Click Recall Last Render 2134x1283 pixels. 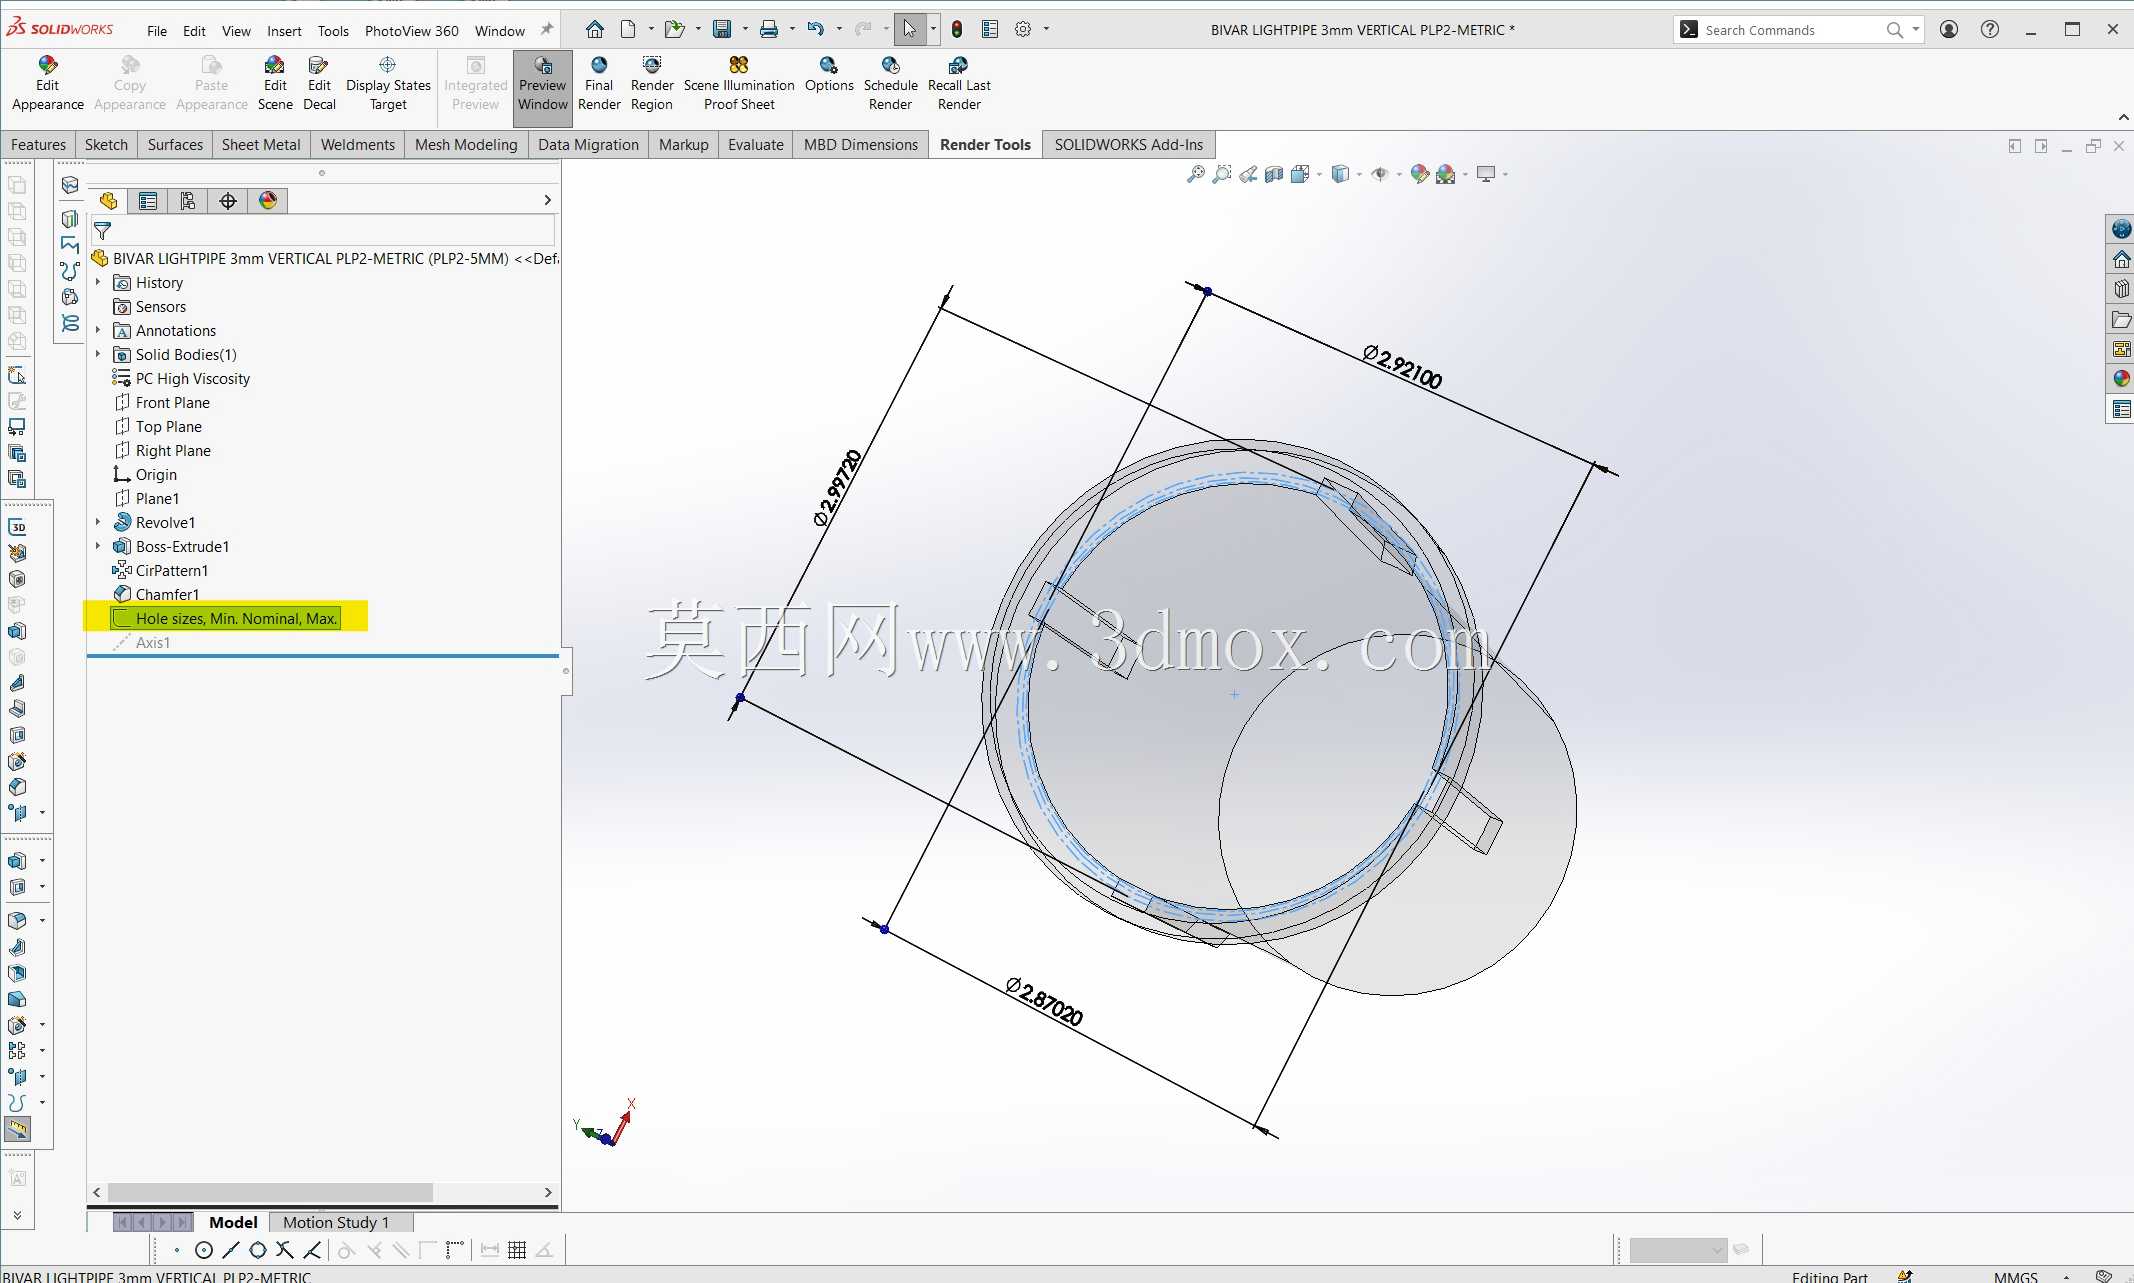[x=959, y=84]
